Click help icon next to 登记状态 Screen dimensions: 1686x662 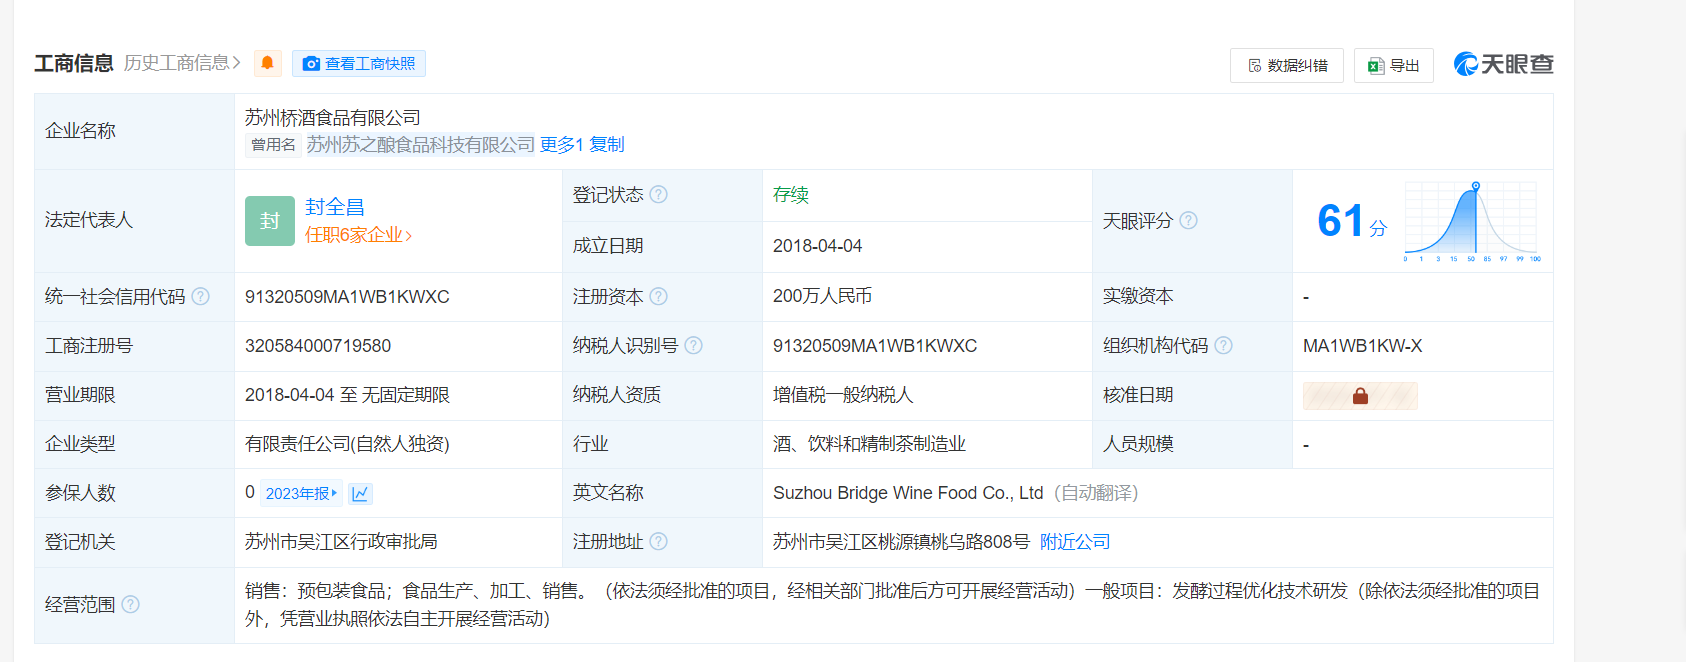point(658,195)
